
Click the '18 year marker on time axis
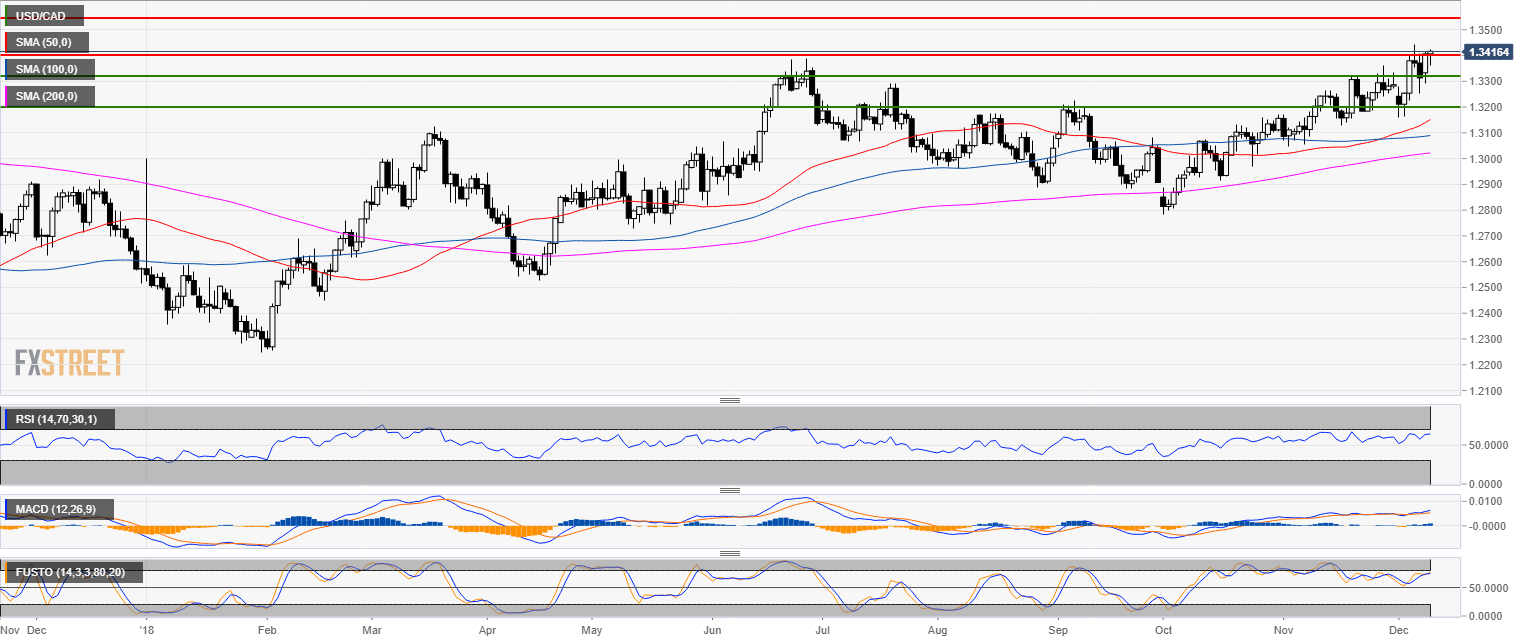[148, 631]
